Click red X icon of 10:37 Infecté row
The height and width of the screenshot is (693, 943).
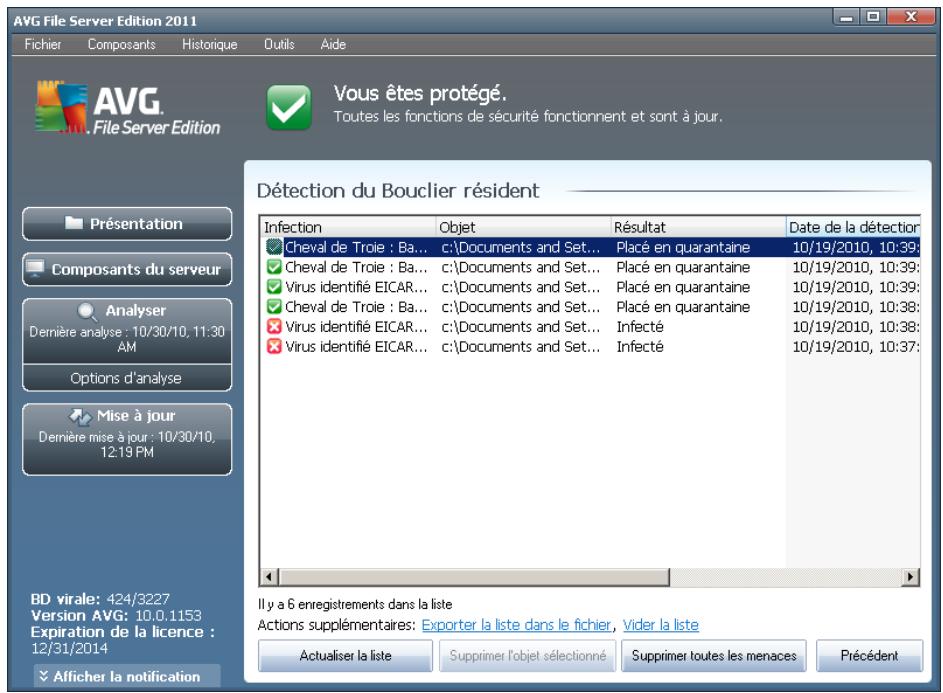(274, 346)
